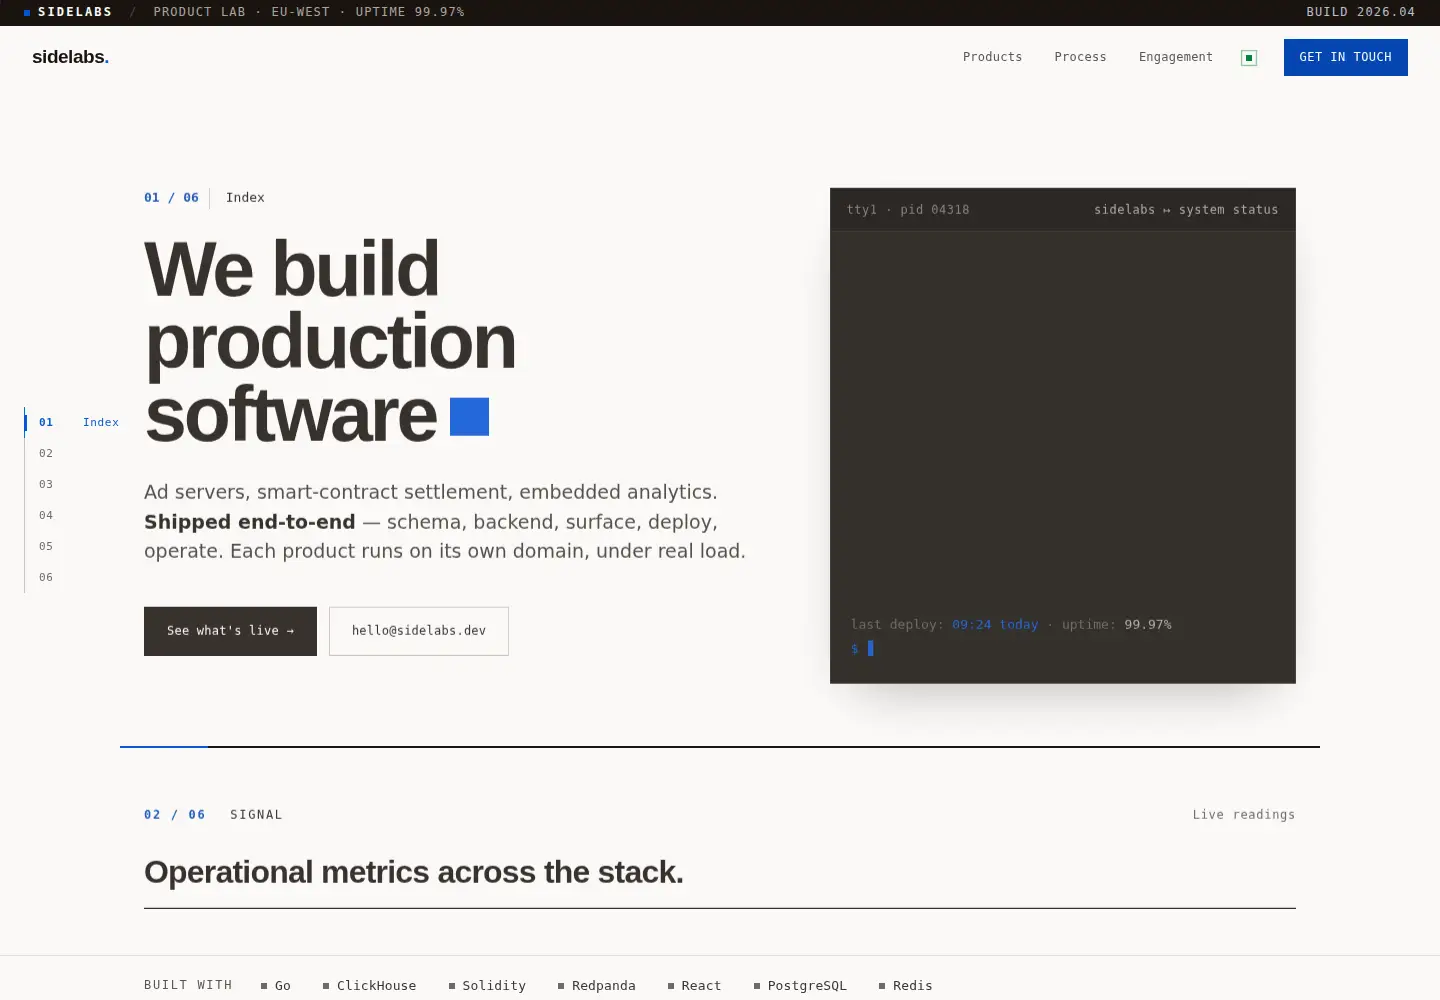The height and width of the screenshot is (1000, 1440).
Task: Jump to section 05 in side rail
Action: (x=46, y=546)
